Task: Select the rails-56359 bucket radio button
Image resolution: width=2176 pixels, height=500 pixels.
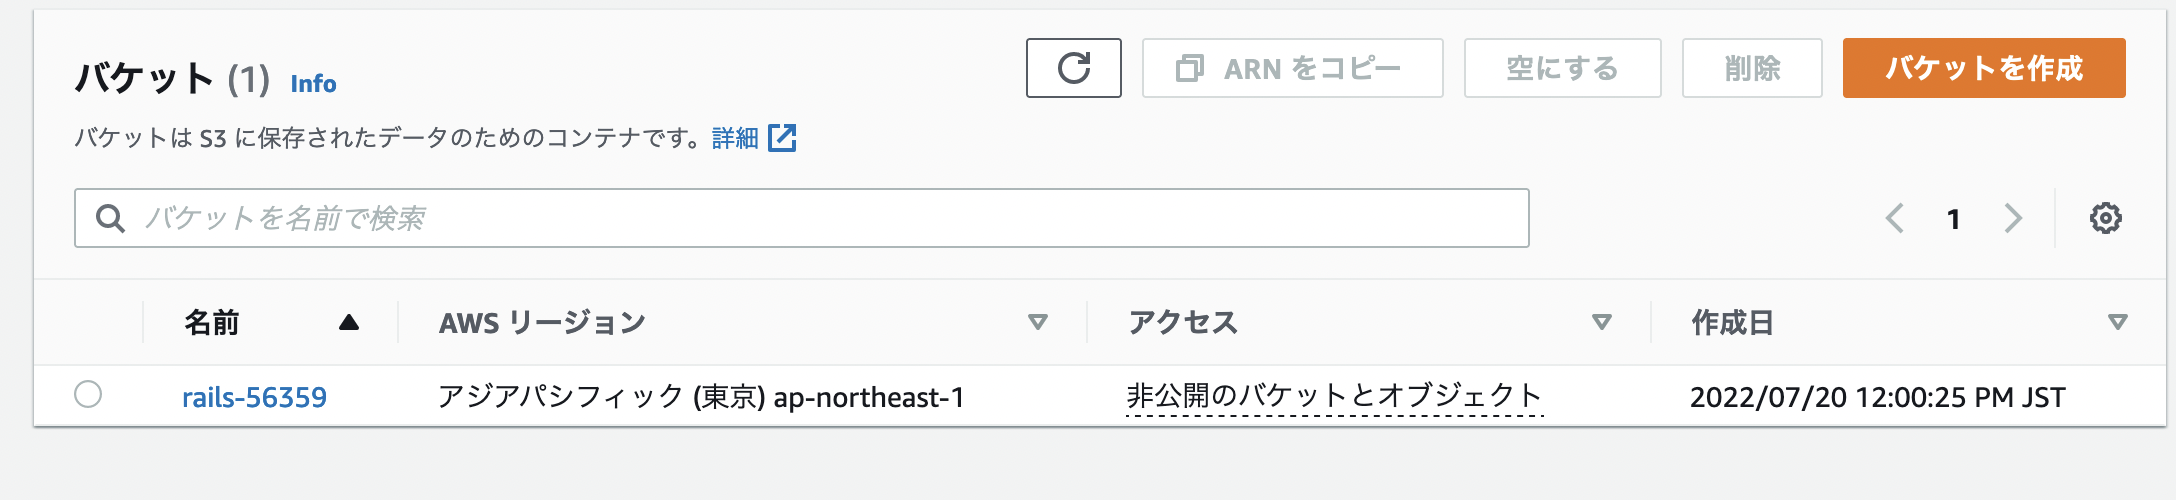Action: tap(88, 395)
